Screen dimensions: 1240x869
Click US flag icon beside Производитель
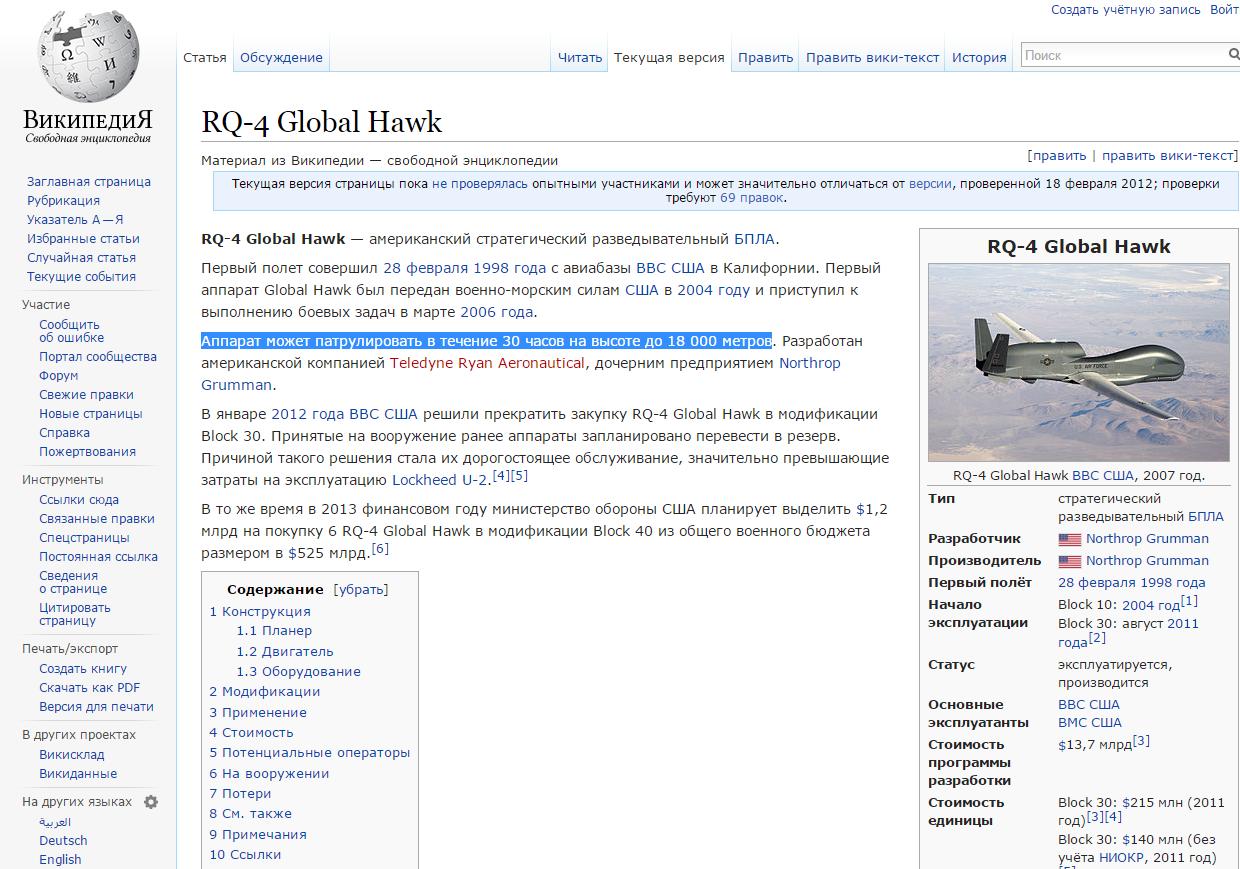[x=1069, y=561]
